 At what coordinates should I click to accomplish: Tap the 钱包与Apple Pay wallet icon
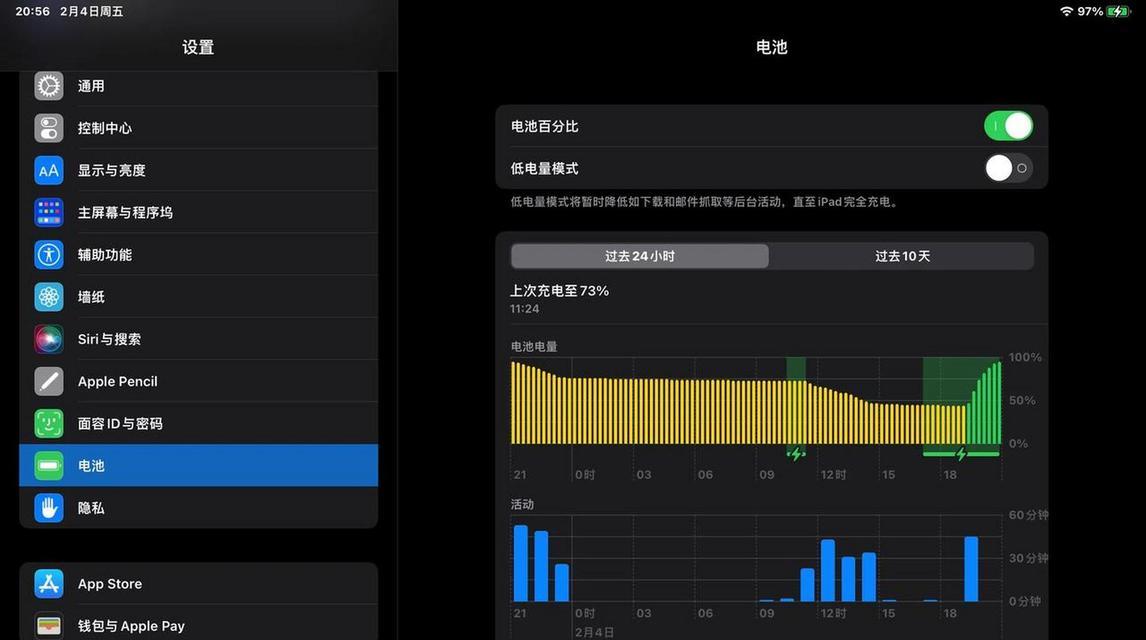tap(49, 625)
